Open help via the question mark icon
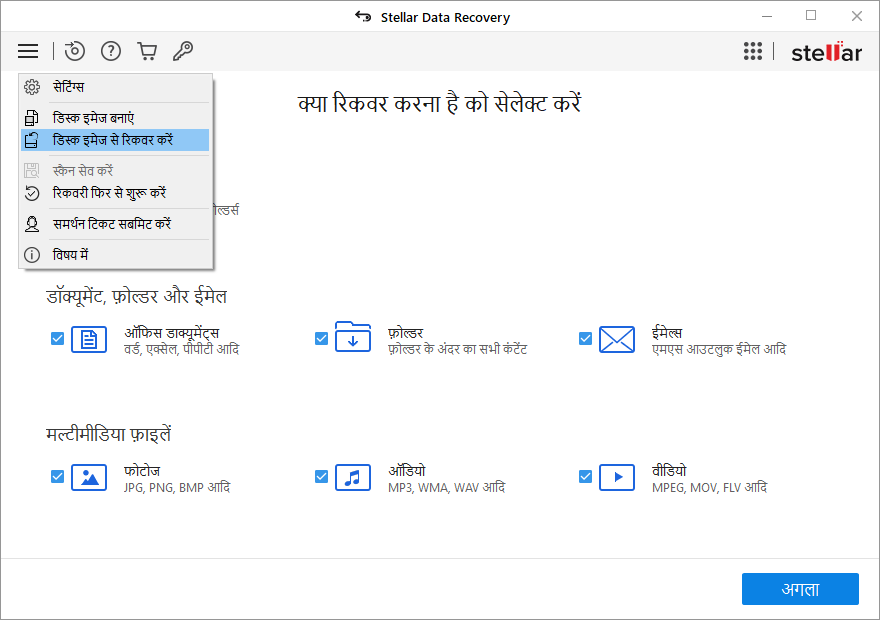This screenshot has width=880, height=620. [x=111, y=51]
